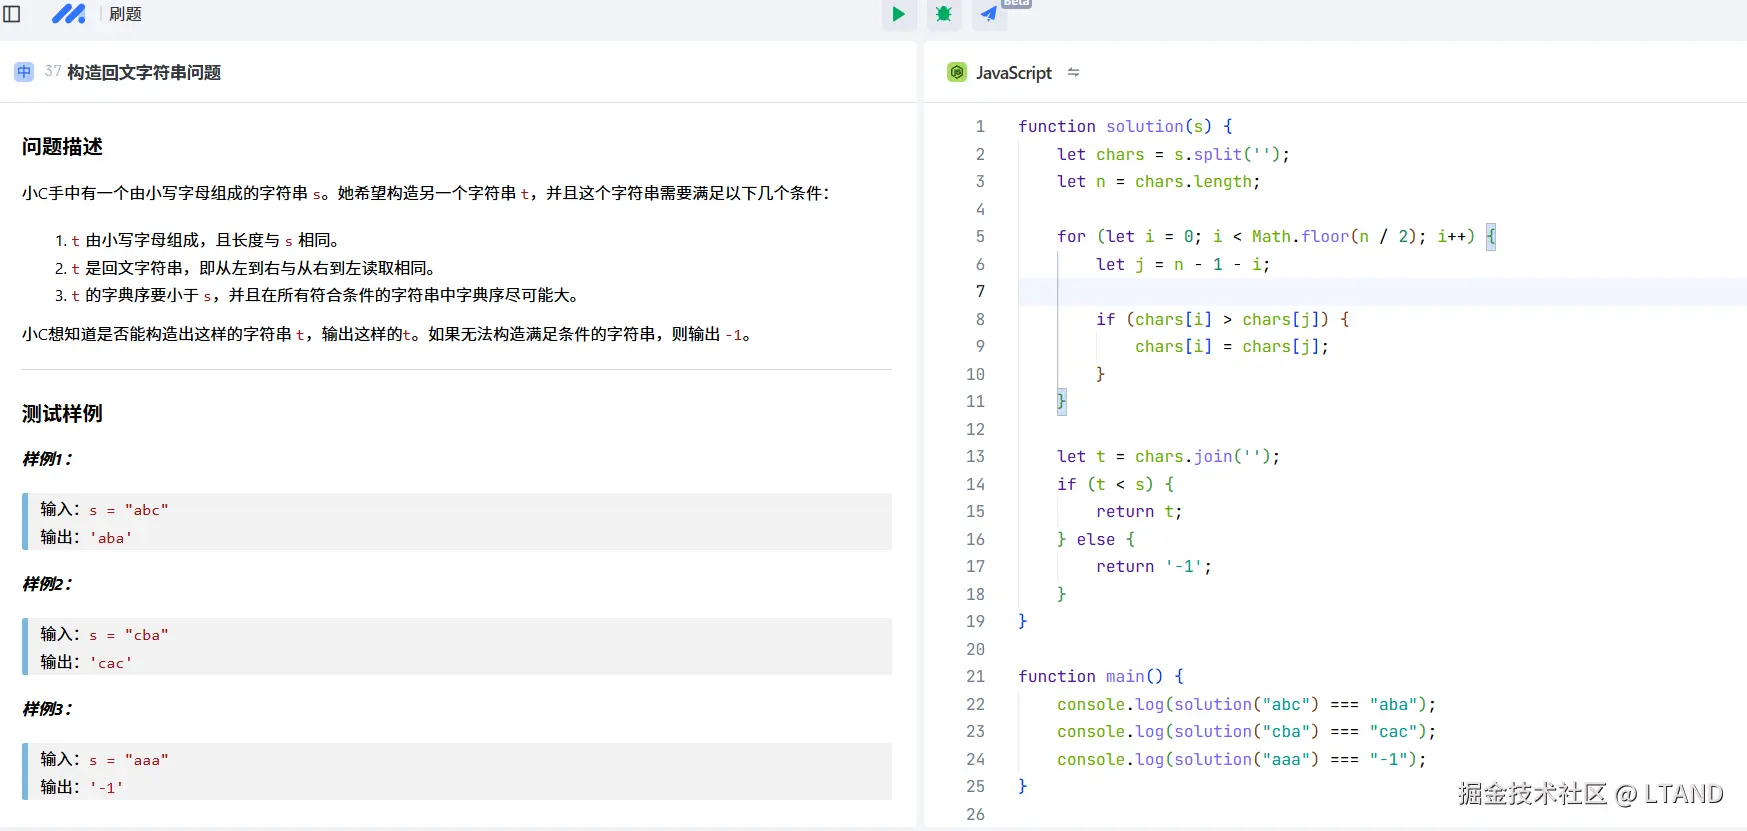Click the 测试样例 heading
This screenshot has height=831, width=1747.
click(62, 414)
